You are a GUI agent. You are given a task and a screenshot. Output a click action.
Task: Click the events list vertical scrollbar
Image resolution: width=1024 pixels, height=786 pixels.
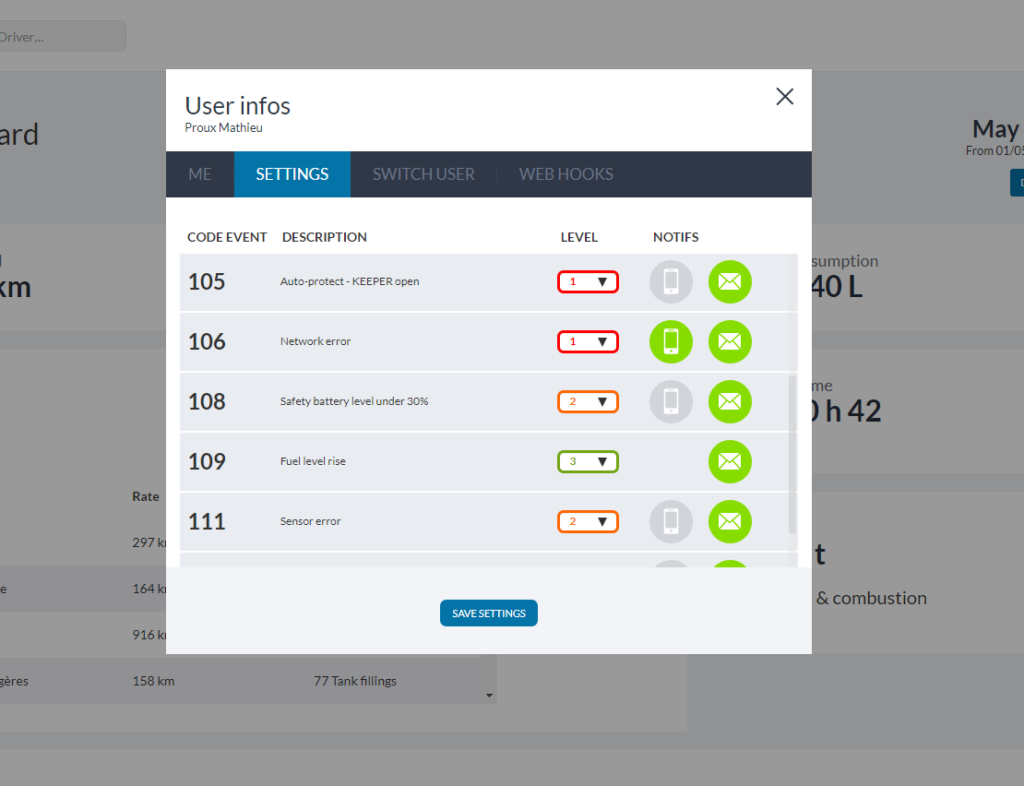pyautogui.click(x=793, y=450)
